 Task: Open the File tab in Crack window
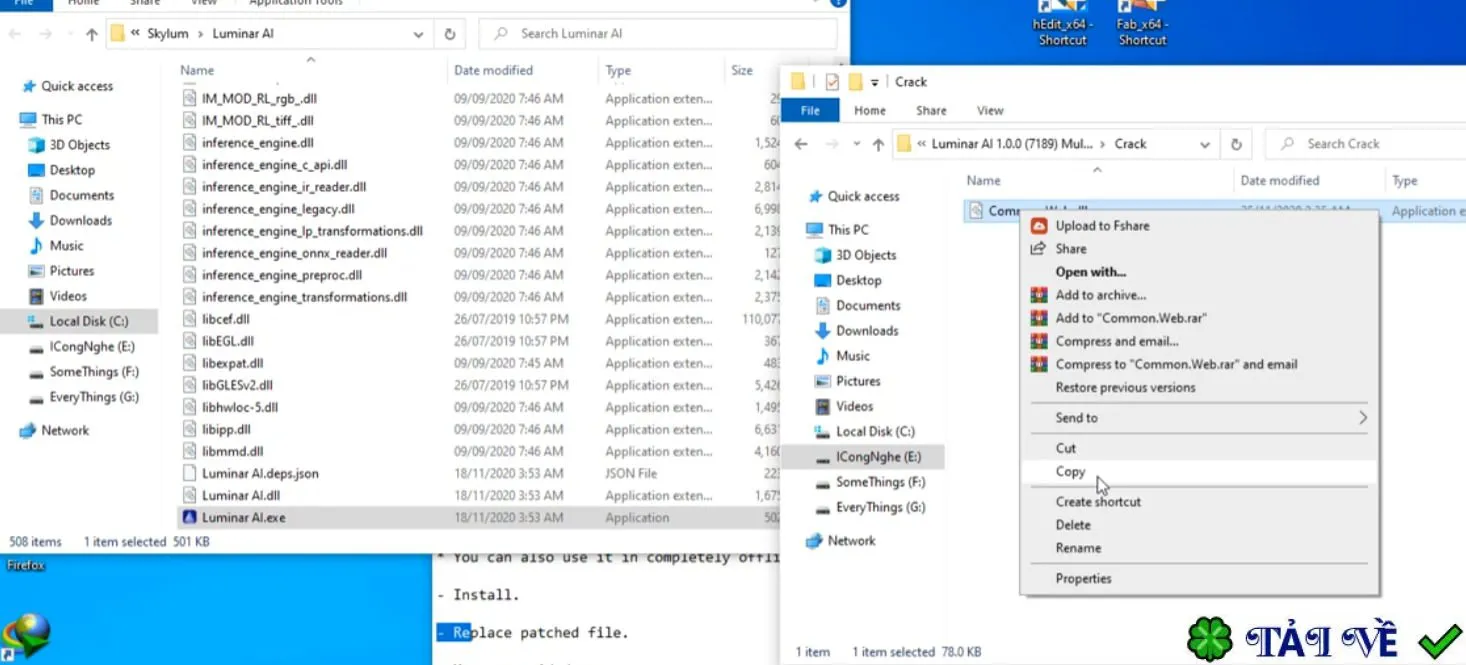pyautogui.click(x=810, y=110)
